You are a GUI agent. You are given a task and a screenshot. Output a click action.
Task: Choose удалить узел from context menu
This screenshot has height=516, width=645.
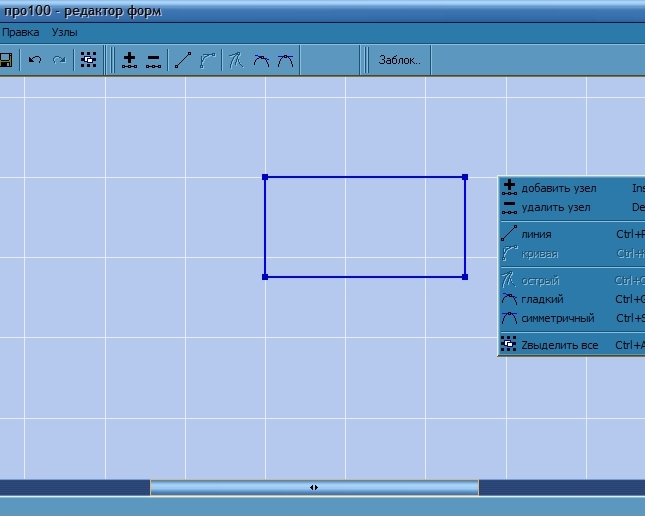pyautogui.click(x=555, y=208)
